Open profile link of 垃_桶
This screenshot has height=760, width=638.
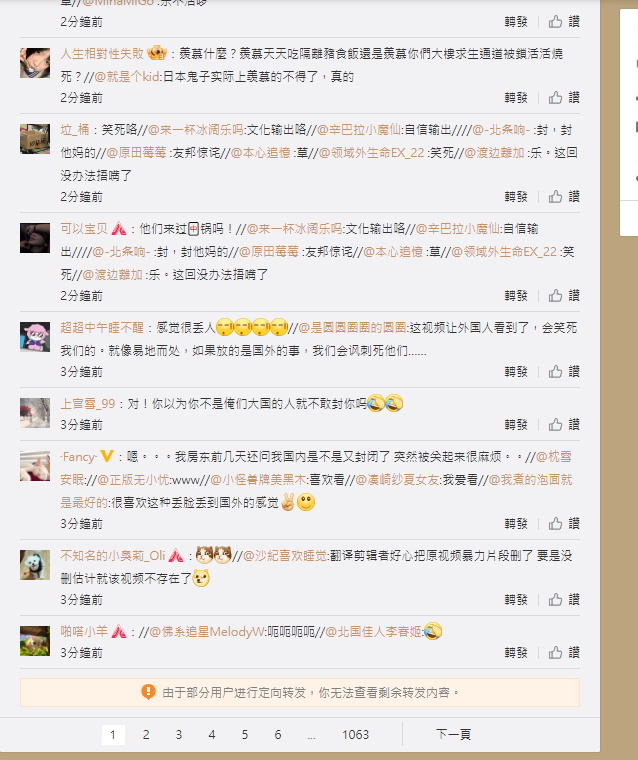click(75, 130)
